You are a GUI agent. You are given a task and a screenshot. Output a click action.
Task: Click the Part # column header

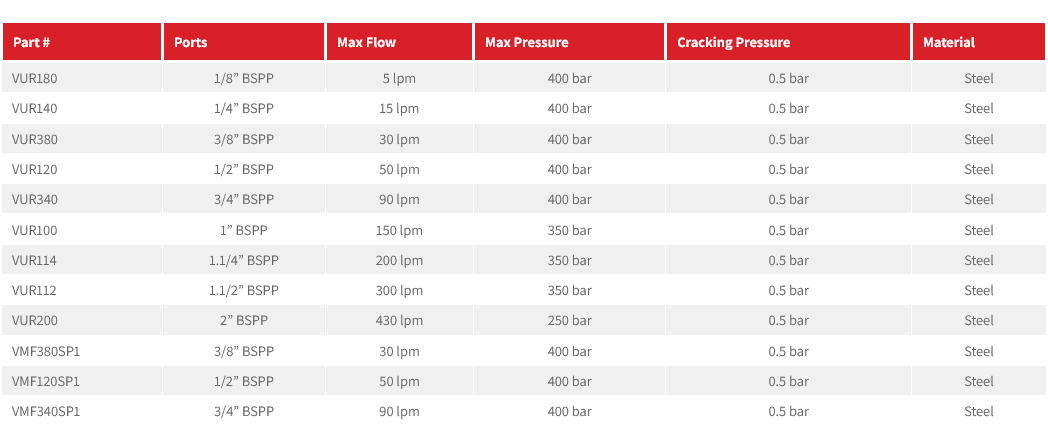(31, 43)
